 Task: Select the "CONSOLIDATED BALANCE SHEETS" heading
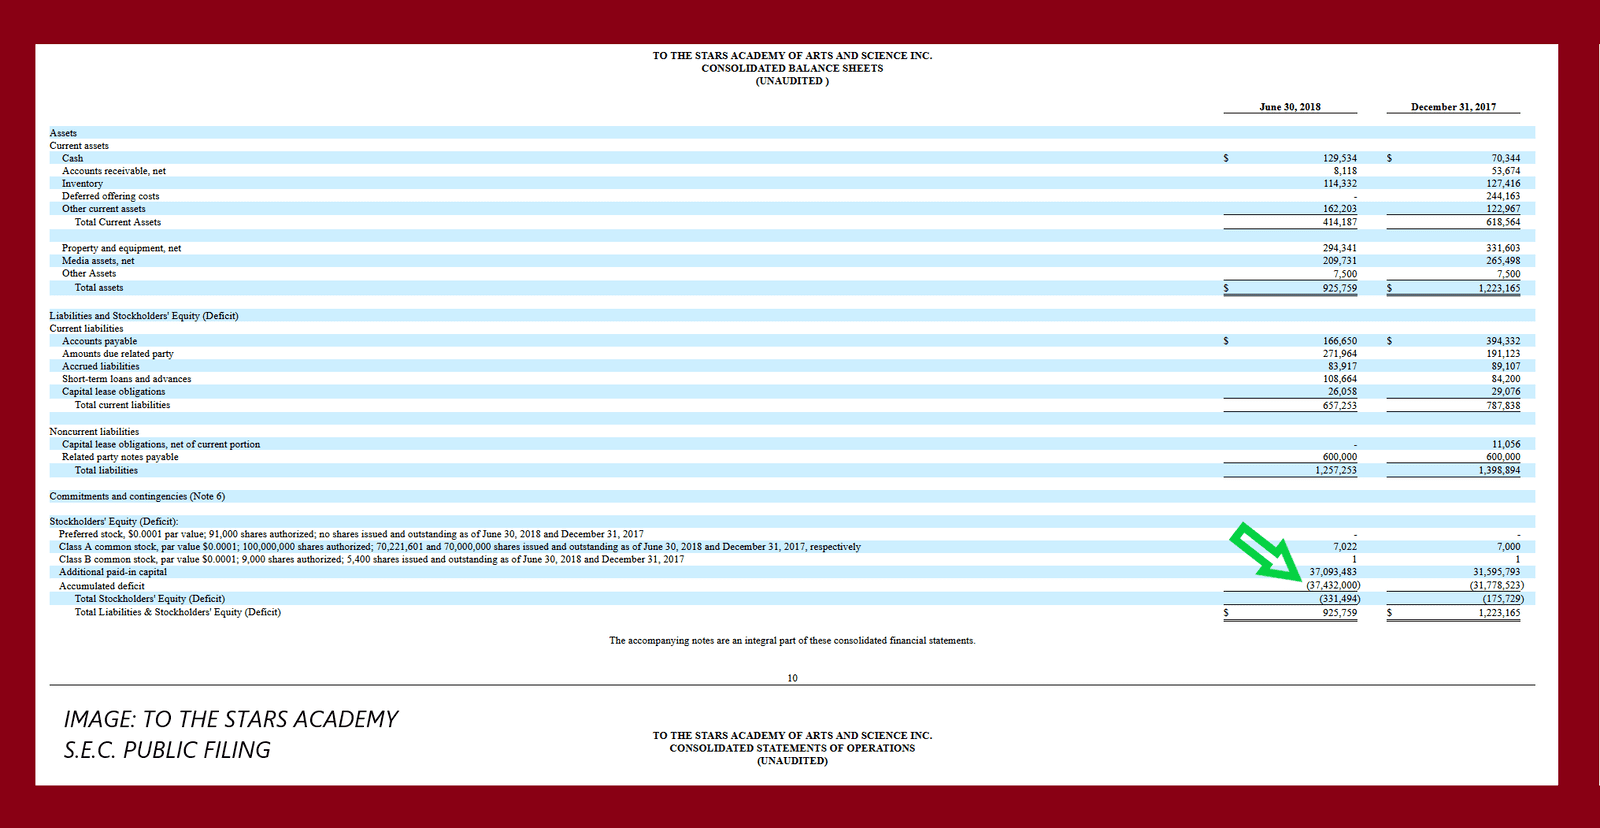click(x=792, y=68)
